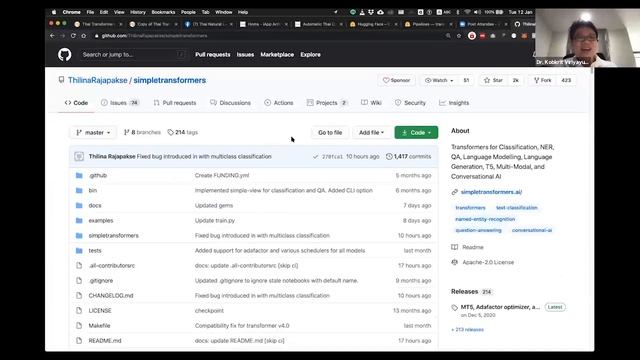Open the Projects tab
The image size is (640, 360).
327,103
